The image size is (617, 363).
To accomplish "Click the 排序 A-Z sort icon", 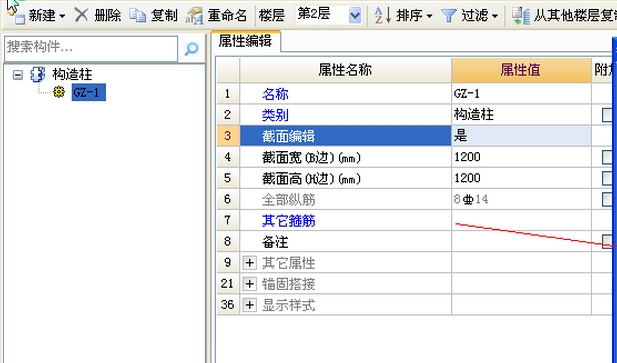I will tap(382, 15).
